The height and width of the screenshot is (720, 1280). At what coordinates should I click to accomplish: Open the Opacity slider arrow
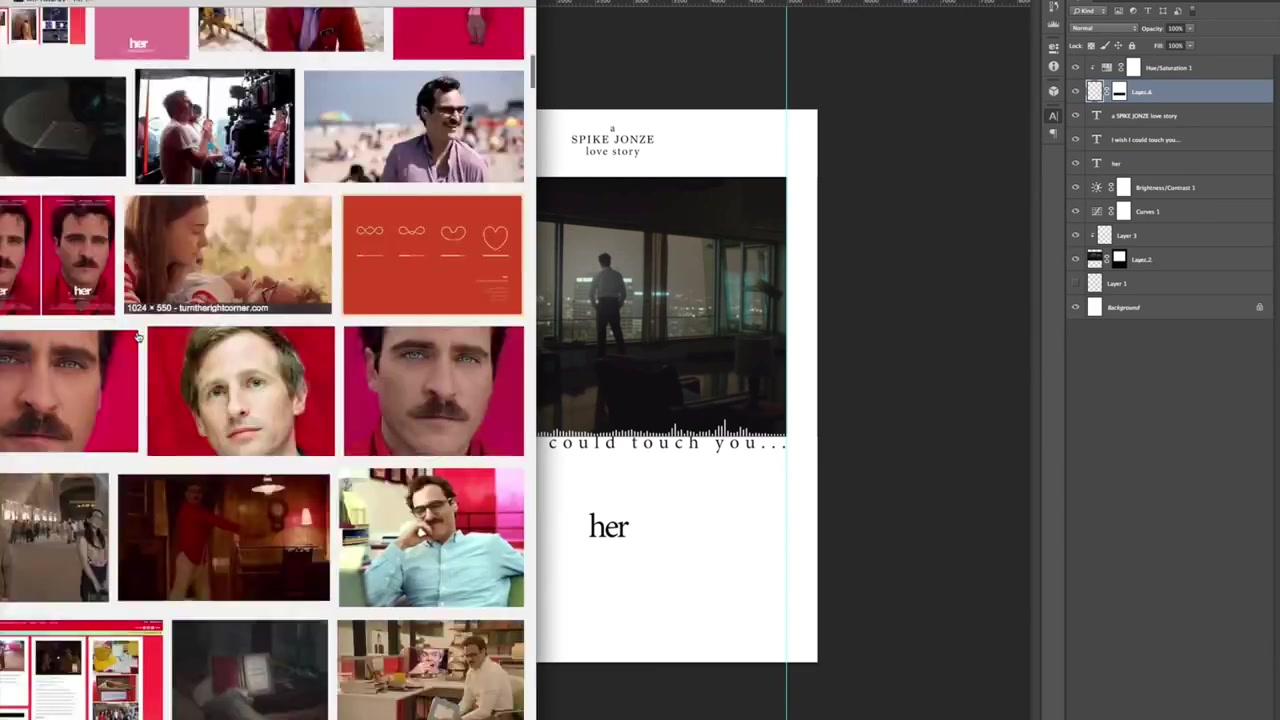1190,28
